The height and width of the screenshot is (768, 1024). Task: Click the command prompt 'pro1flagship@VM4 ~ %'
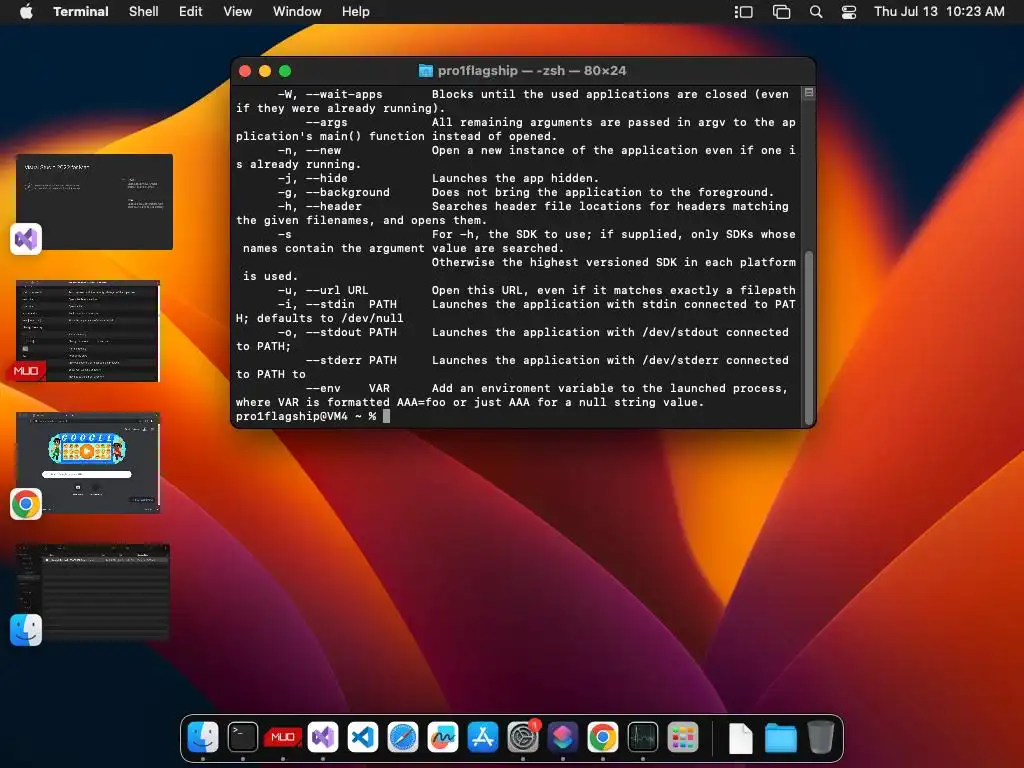(x=306, y=416)
